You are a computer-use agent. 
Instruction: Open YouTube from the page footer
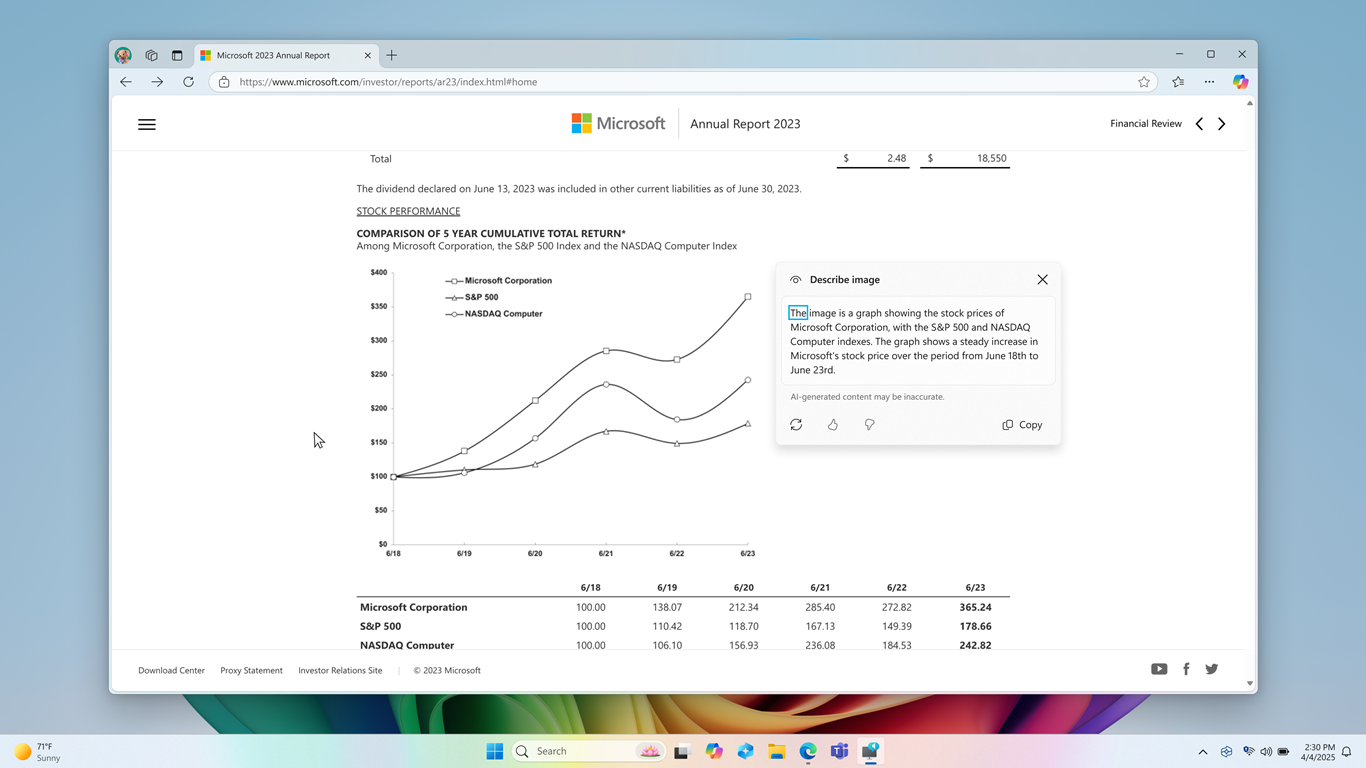(x=1159, y=669)
